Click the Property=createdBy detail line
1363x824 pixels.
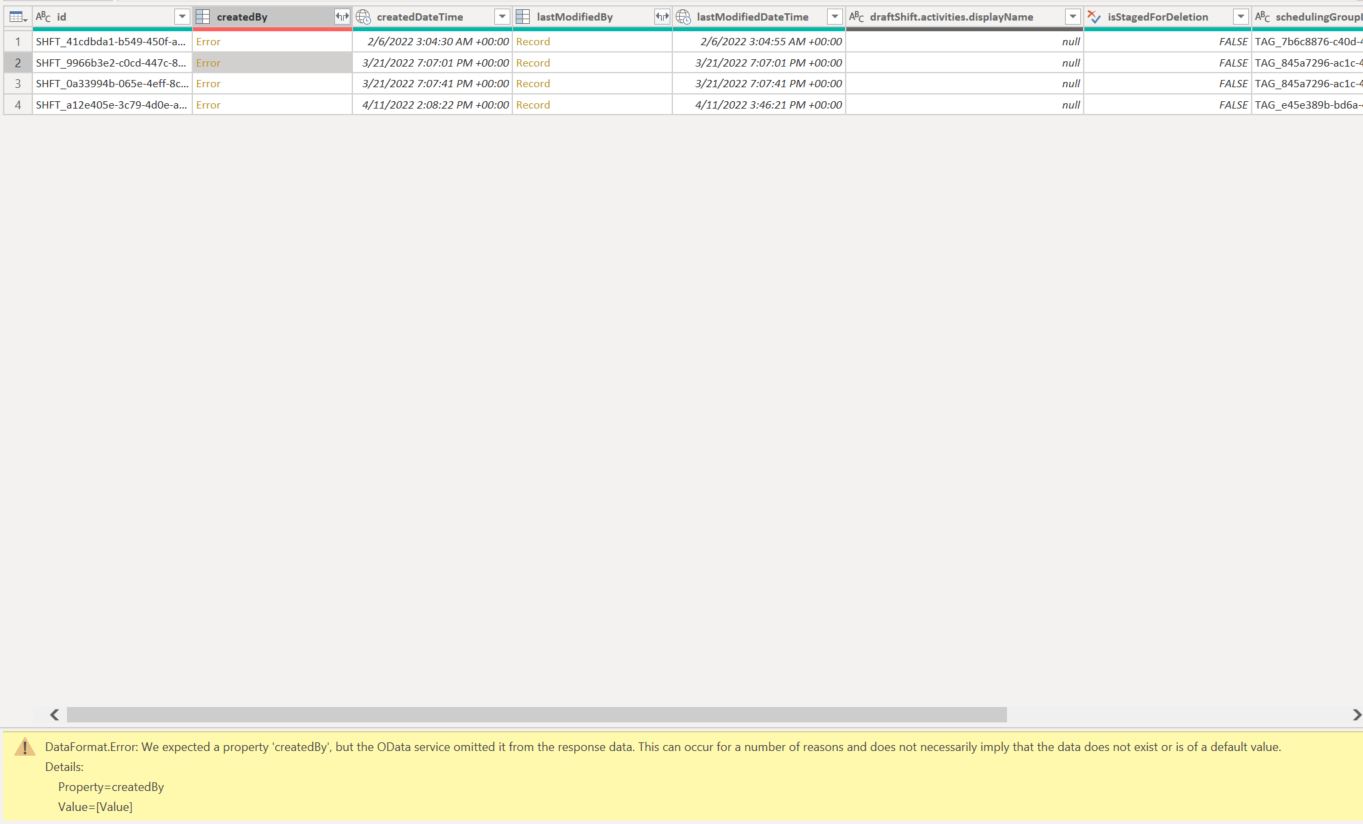(x=111, y=787)
